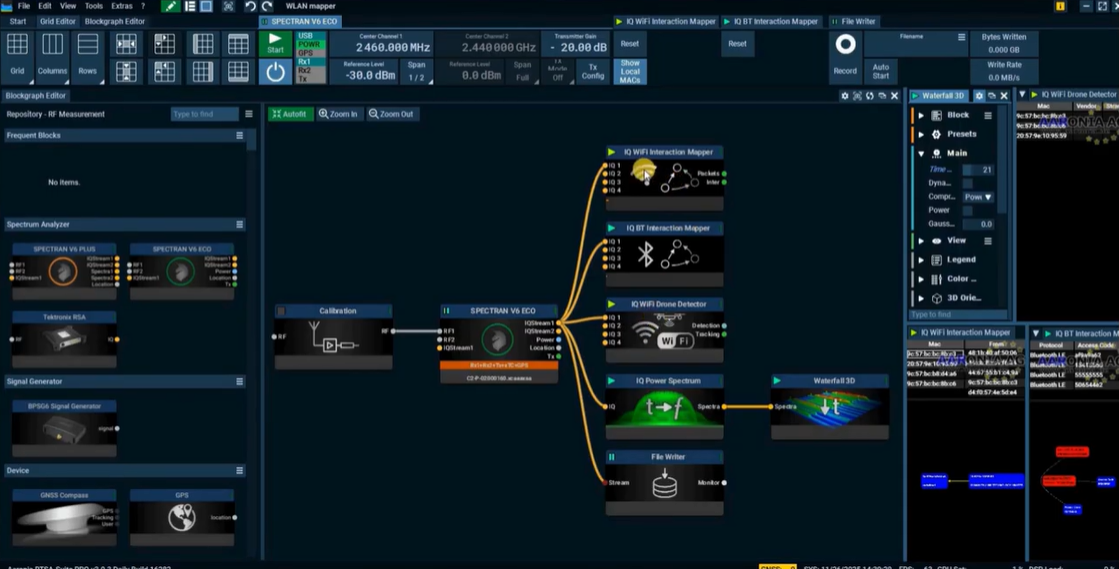This screenshot has height=569, width=1119.
Task: Select the GPS globe device block
Action: [182, 518]
